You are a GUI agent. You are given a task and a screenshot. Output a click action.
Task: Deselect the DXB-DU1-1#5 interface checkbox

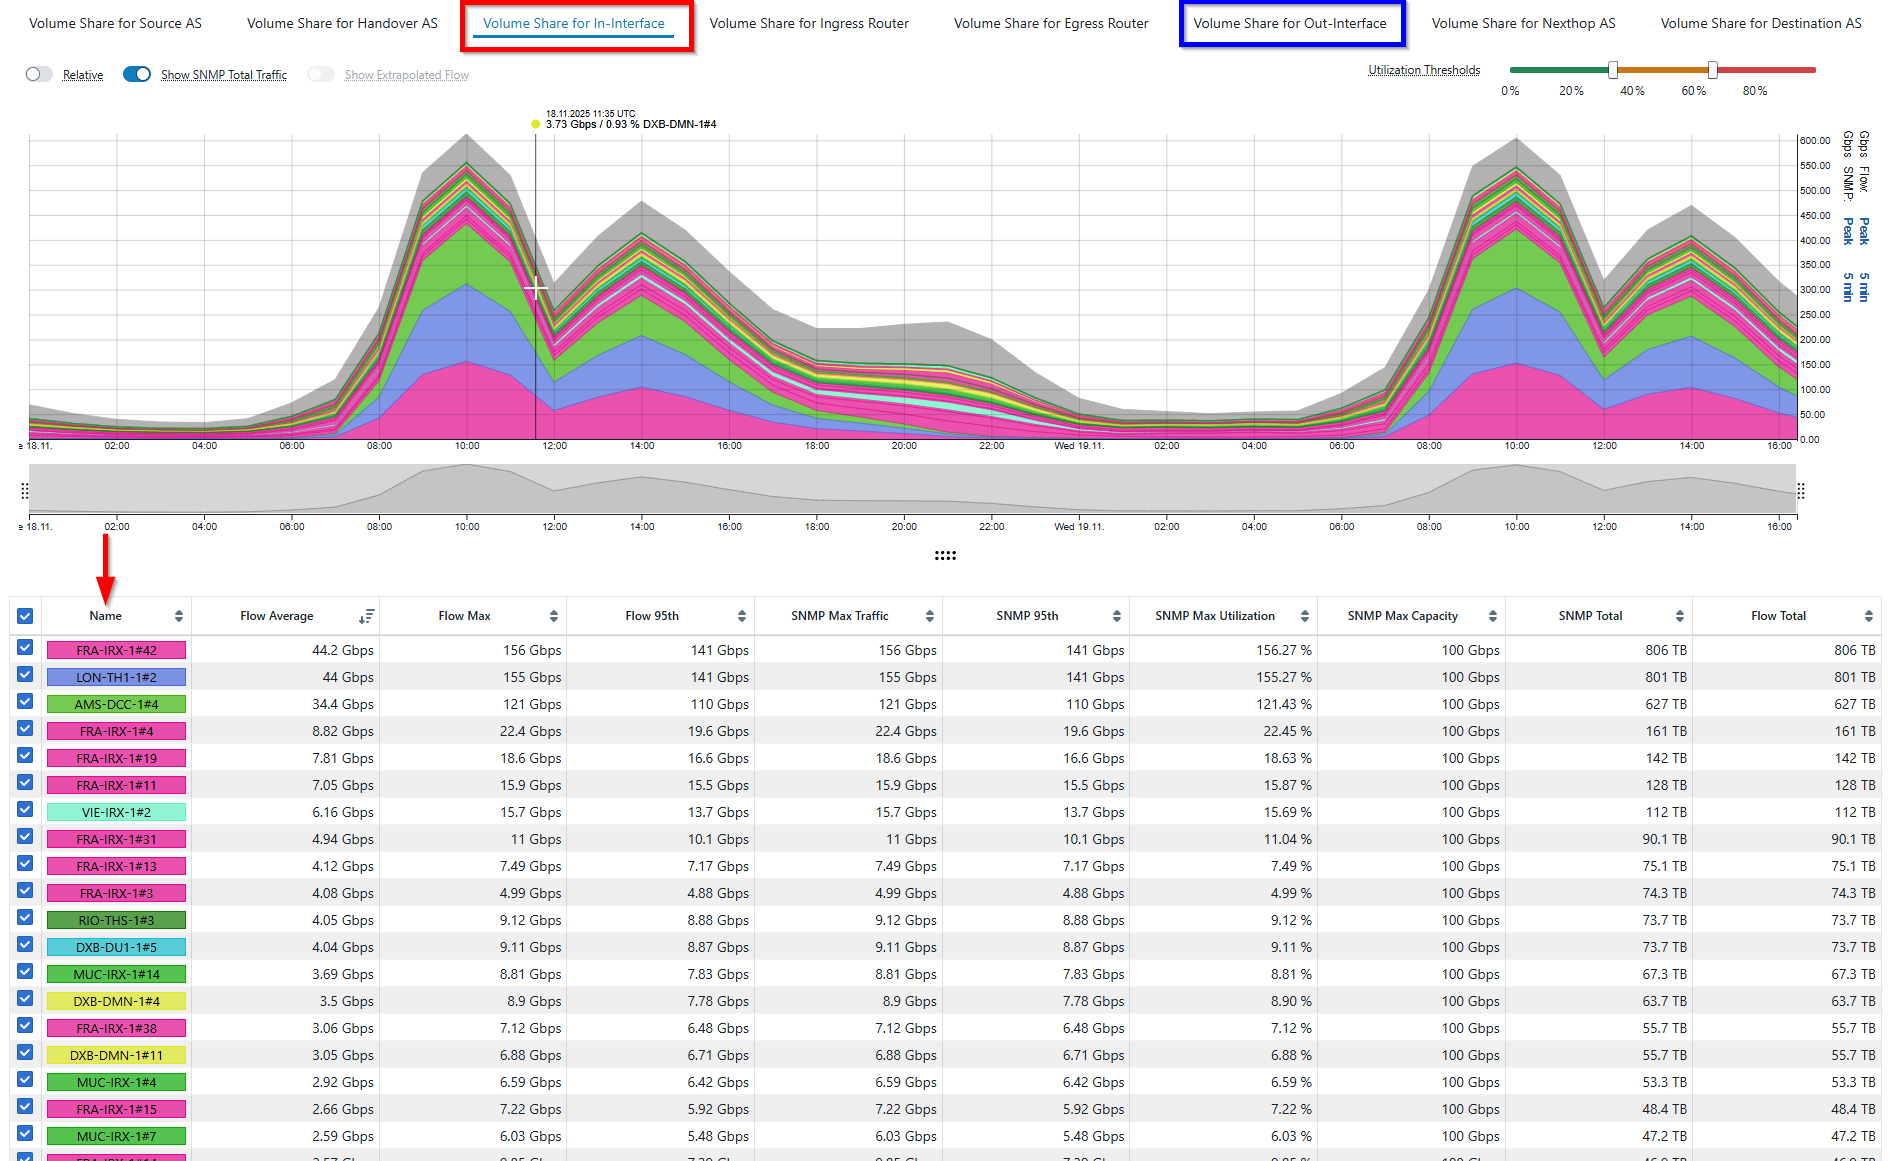[x=25, y=944]
